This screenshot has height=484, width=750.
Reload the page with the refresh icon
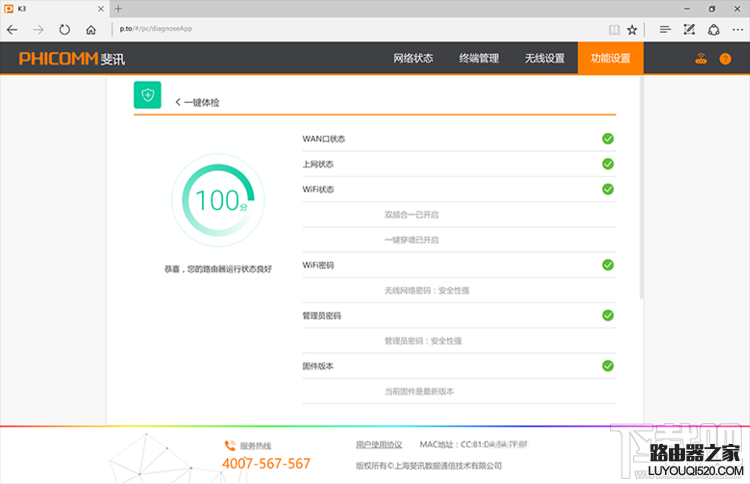coord(64,30)
